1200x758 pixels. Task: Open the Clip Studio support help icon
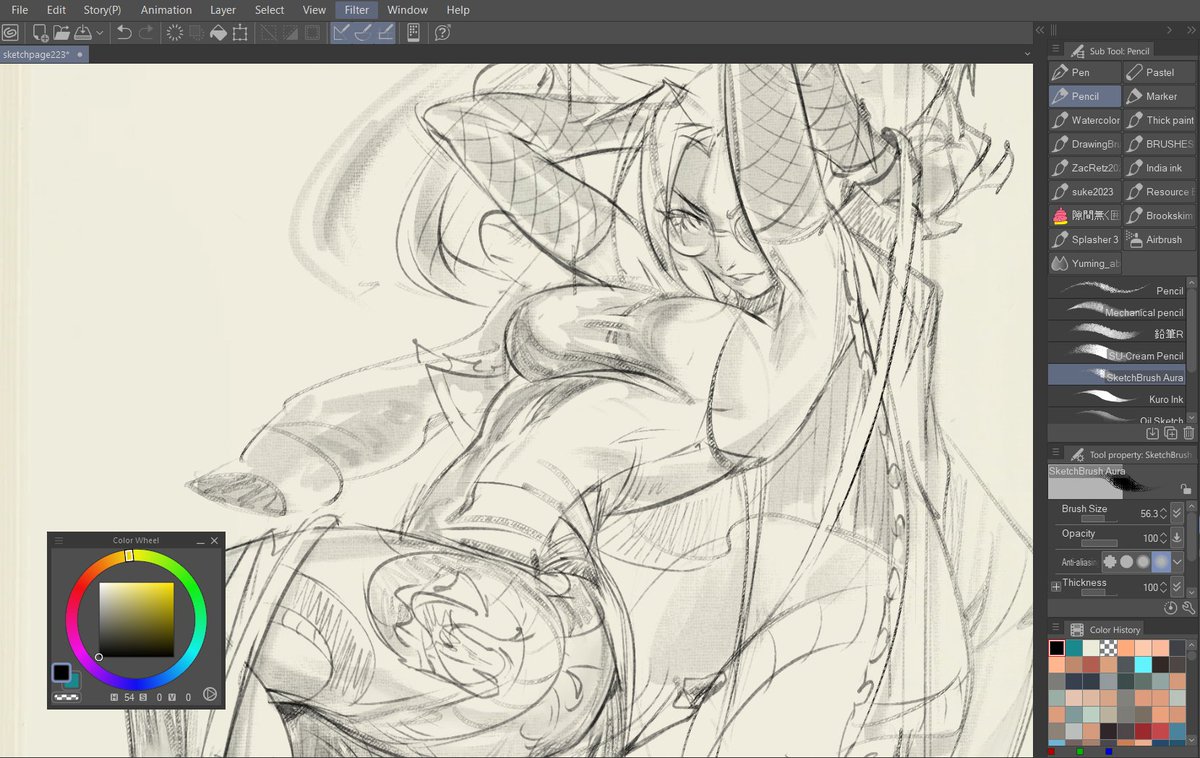(442, 33)
